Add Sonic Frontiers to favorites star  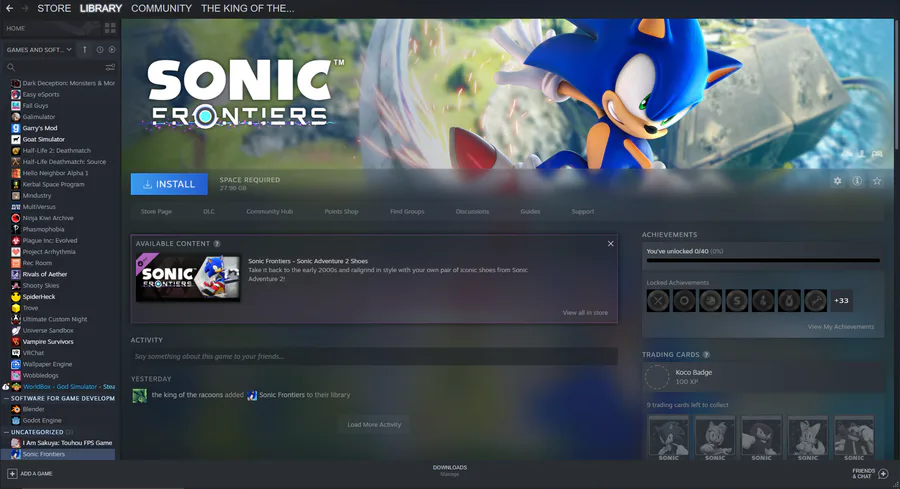[877, 181]
